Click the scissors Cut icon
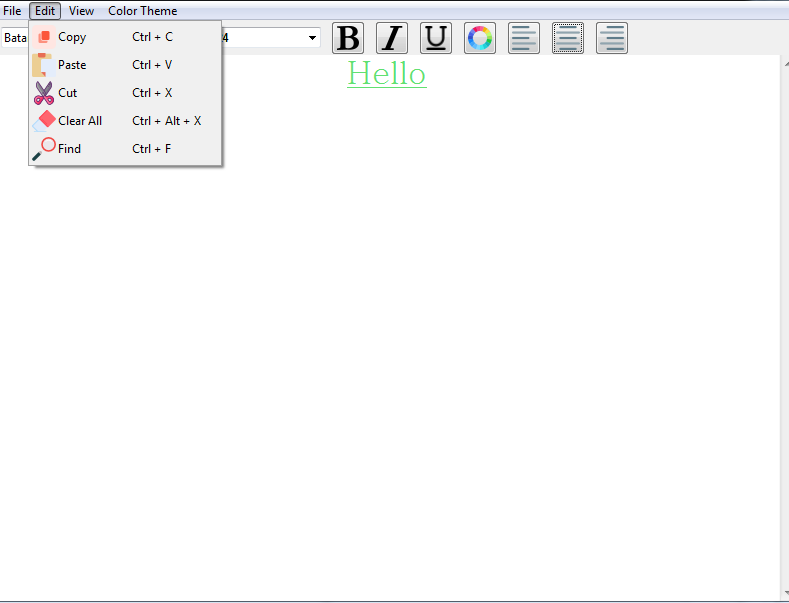 [44, 93]
